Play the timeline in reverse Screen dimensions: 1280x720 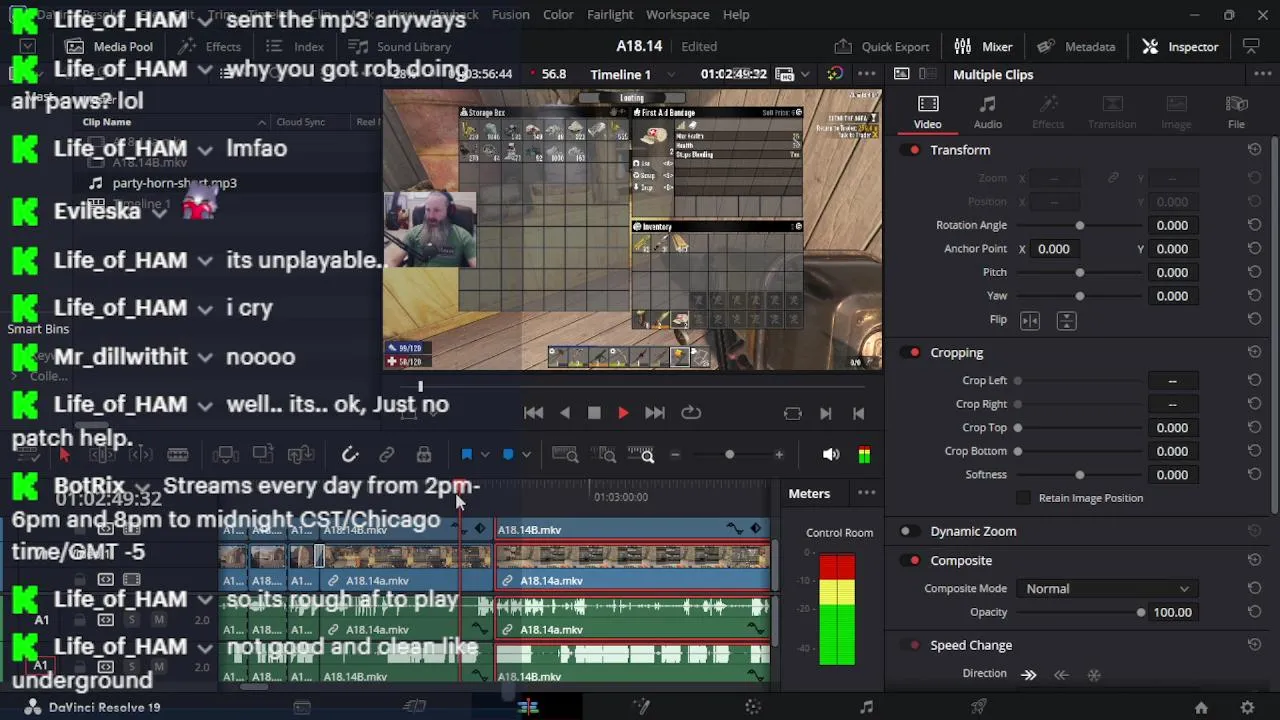[x=565, y=413]
